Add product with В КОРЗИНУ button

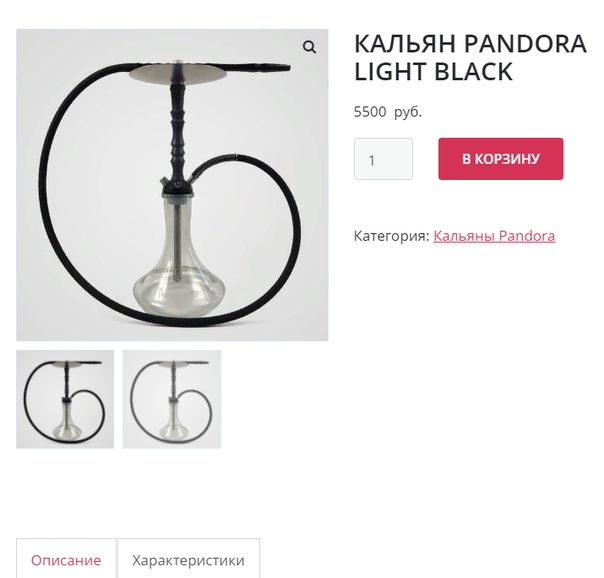point(500,159)
